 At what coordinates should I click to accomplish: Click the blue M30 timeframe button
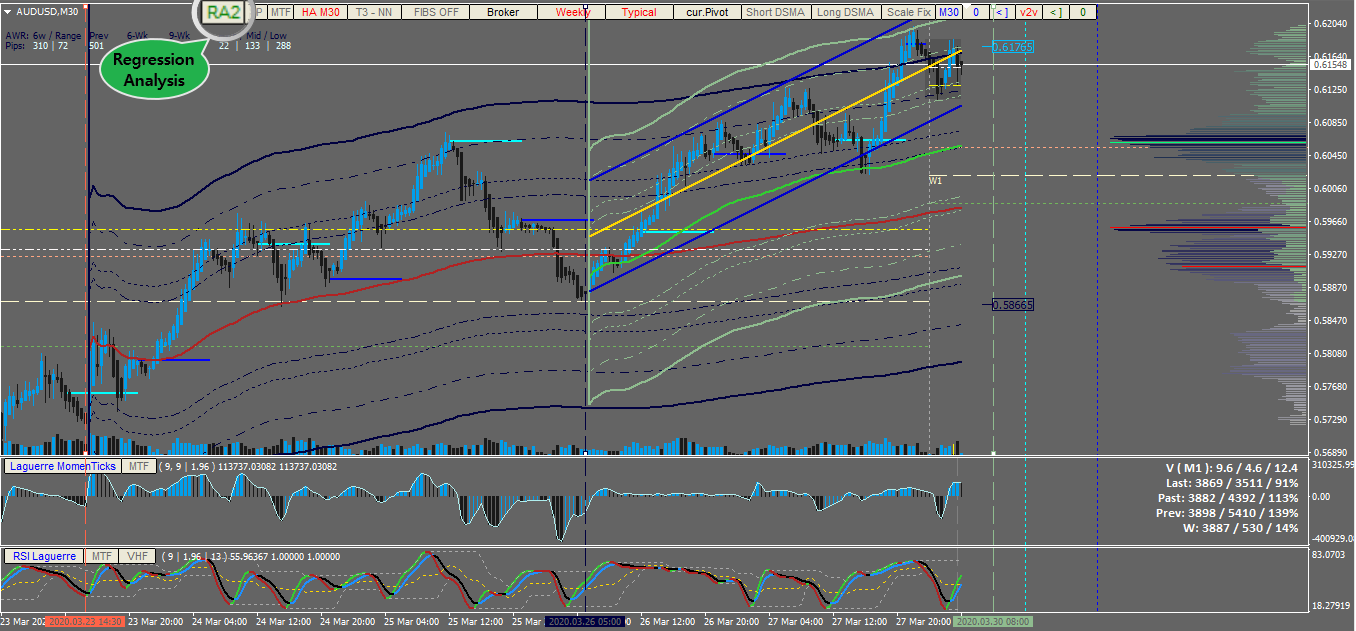tap(948, 12)
